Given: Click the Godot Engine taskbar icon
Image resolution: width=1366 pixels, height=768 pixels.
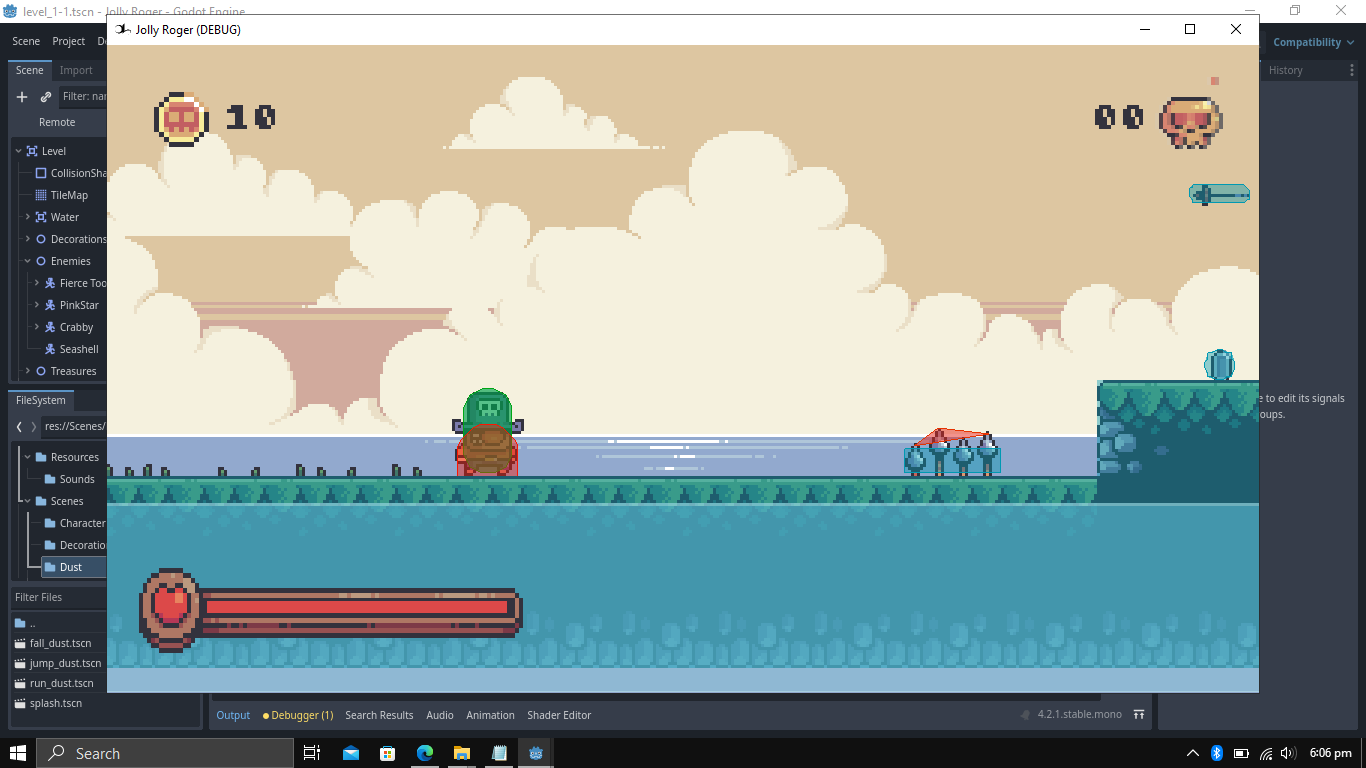Looking at the screenshot, I should (535, 753).
